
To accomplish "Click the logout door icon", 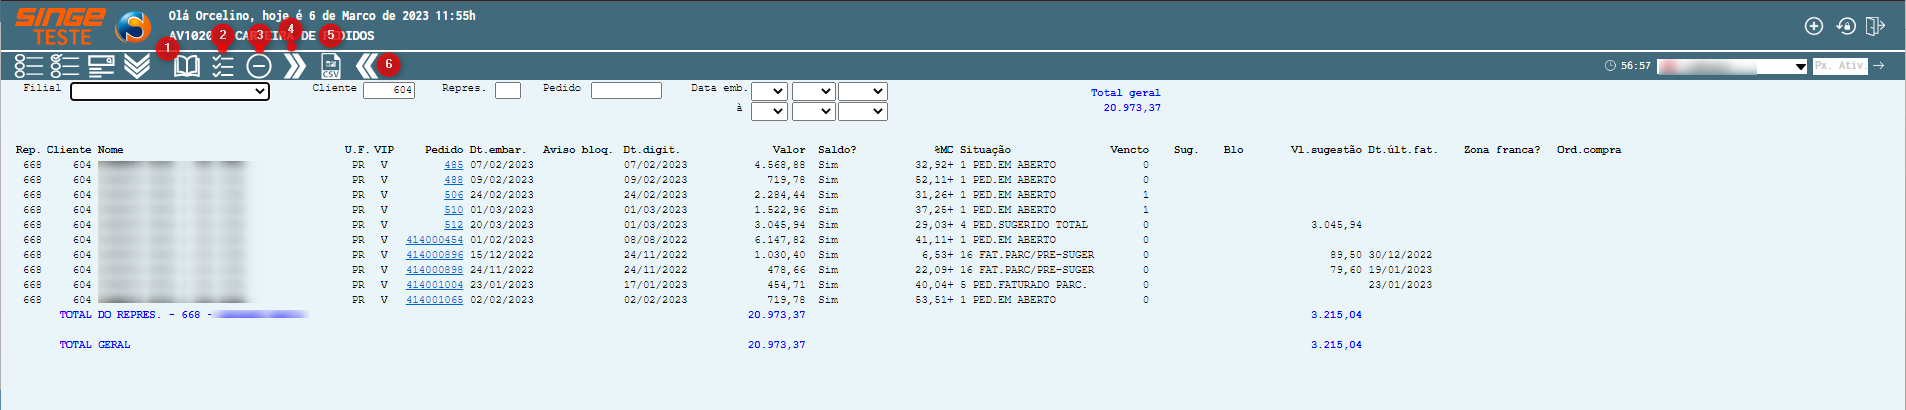I will point(1875,26).
